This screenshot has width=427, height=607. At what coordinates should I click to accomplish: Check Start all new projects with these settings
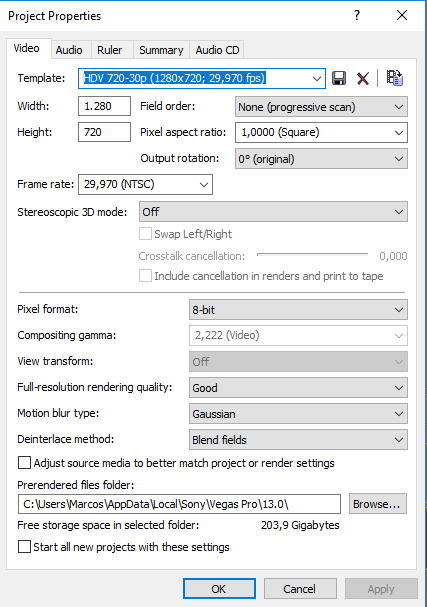coord(24,547)
